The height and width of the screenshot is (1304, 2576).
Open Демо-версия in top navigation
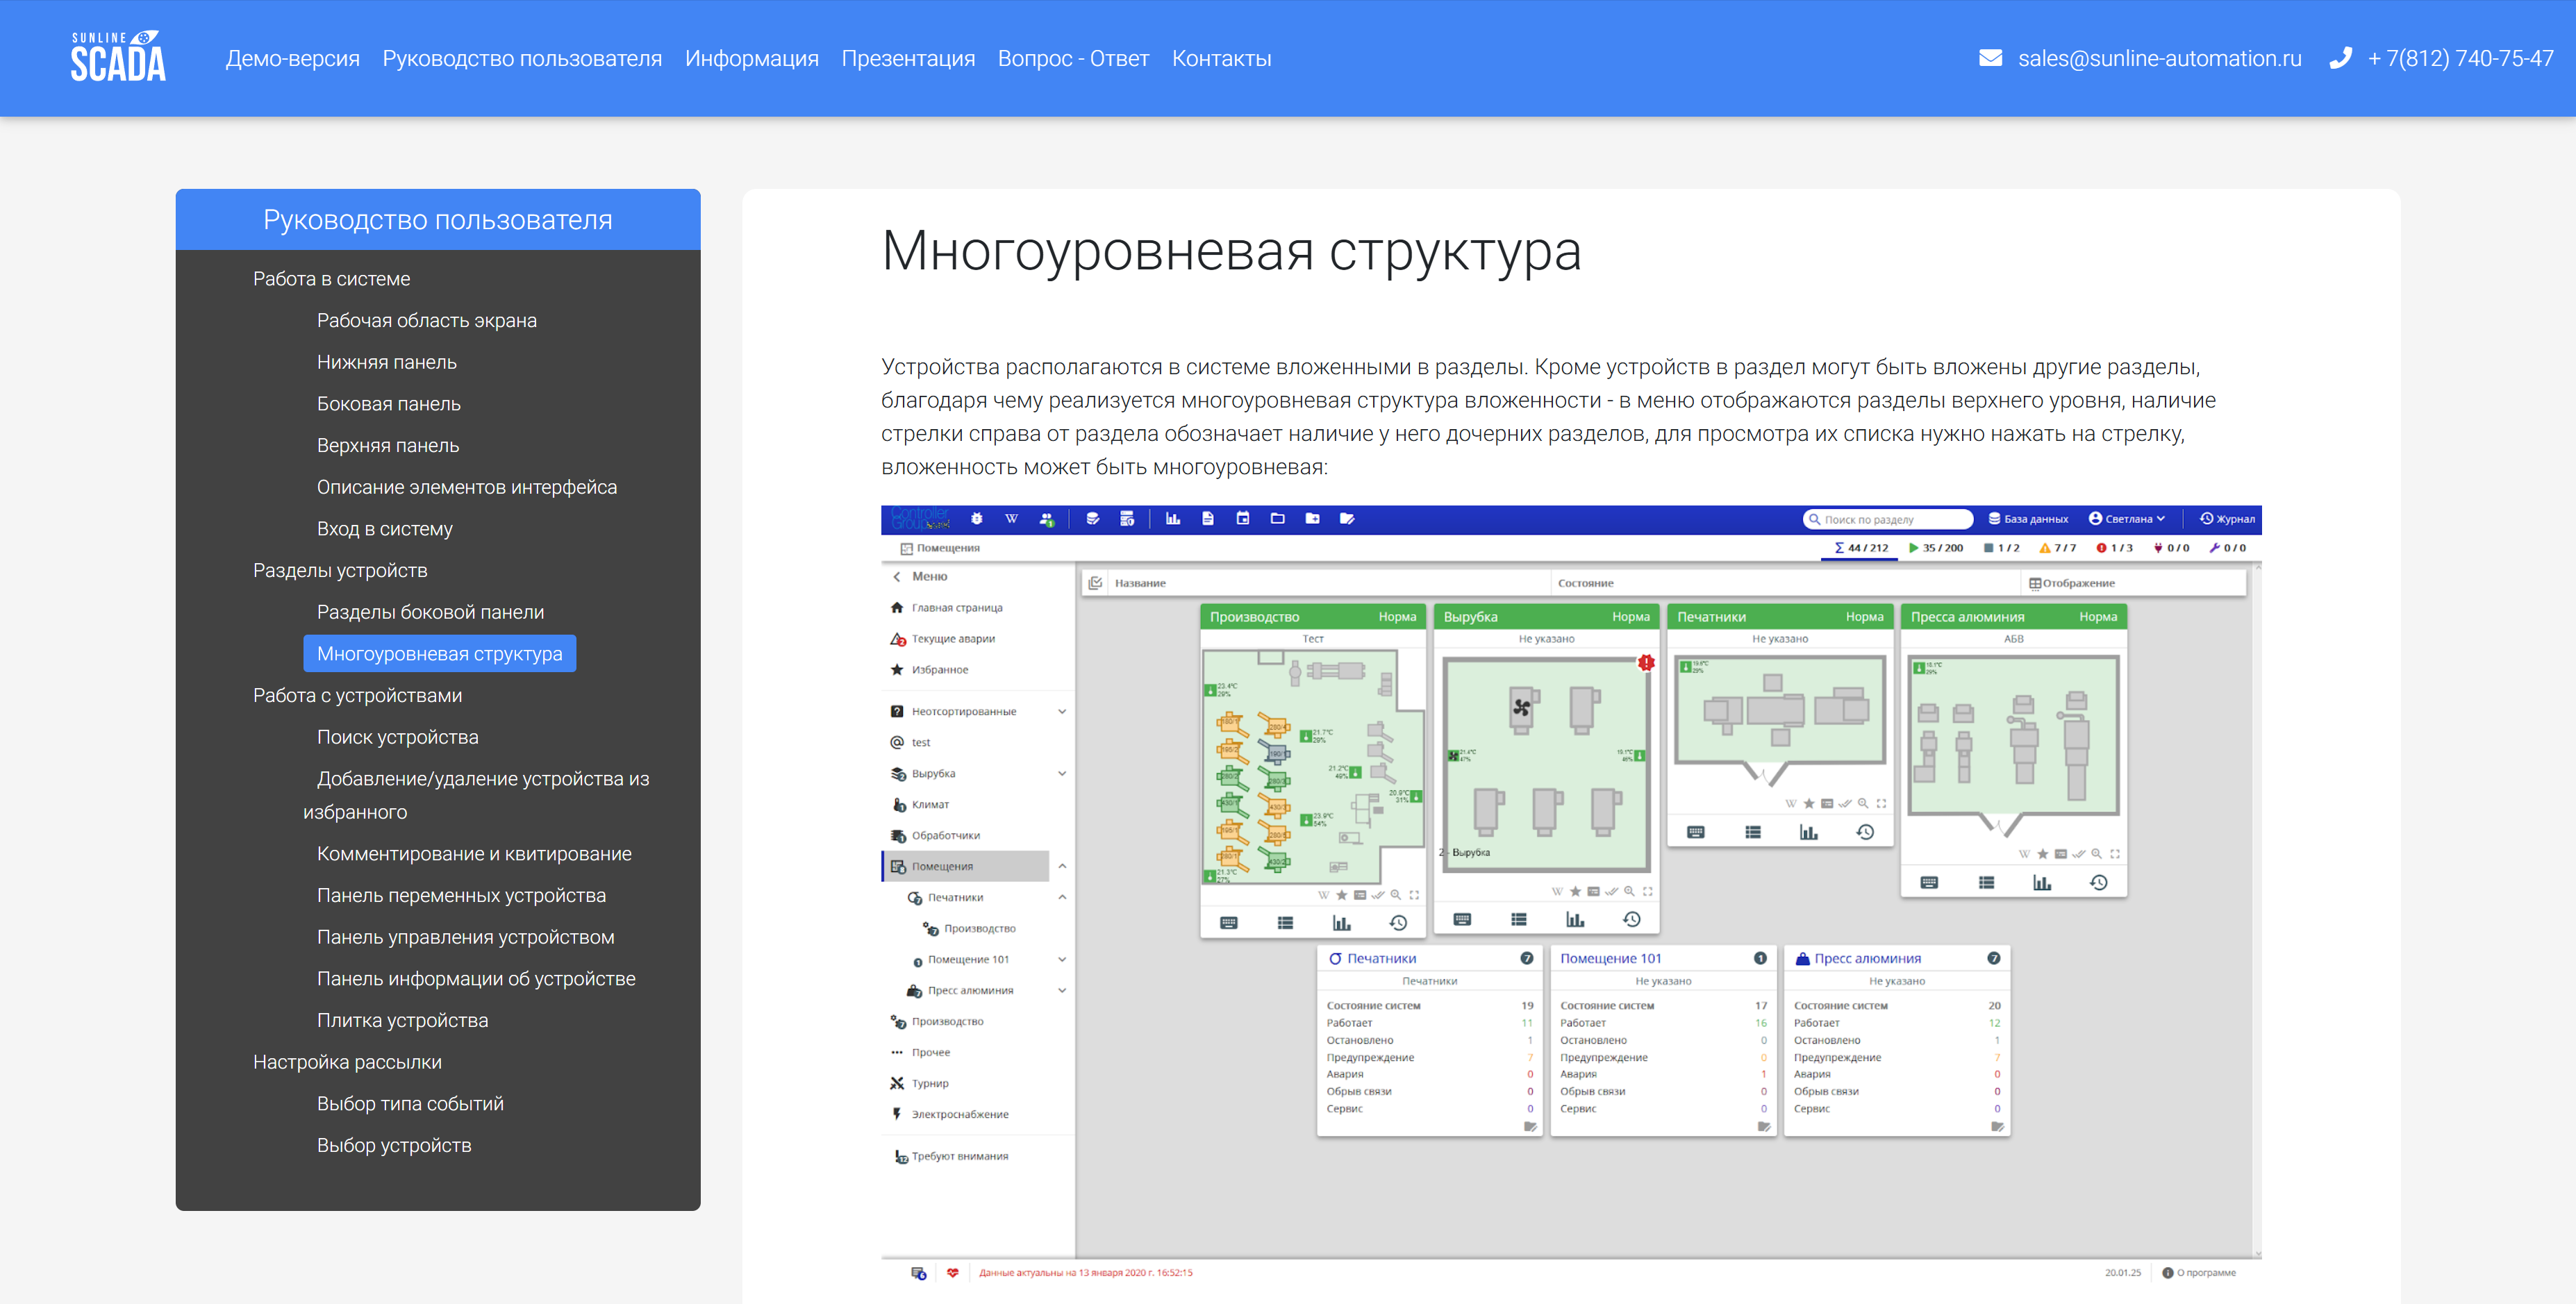pos(292,58)
